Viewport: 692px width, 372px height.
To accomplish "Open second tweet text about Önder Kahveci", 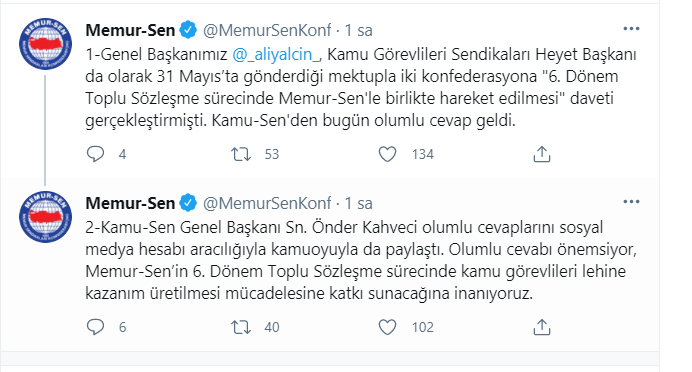I will [x=361, y=260].
